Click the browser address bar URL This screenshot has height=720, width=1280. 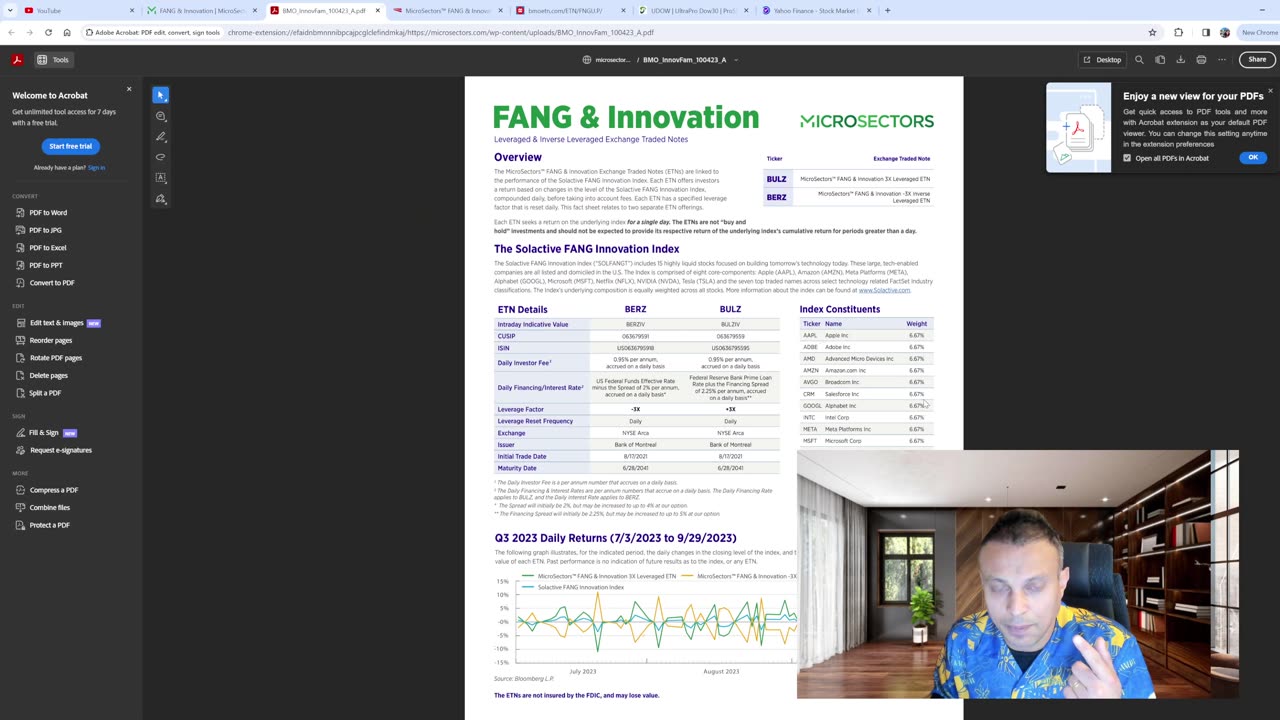pos(440,32)
